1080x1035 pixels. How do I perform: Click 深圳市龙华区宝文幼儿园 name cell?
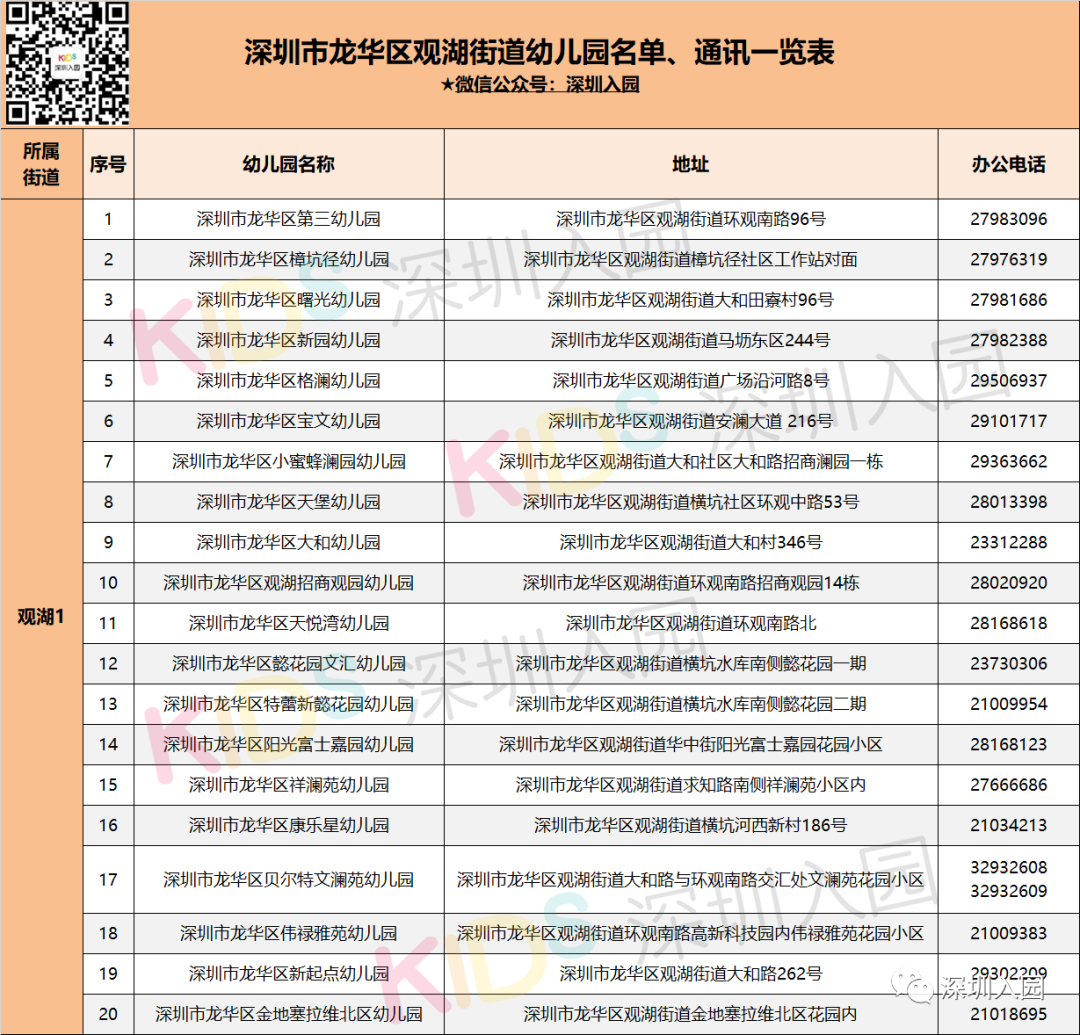click(289, 421)
